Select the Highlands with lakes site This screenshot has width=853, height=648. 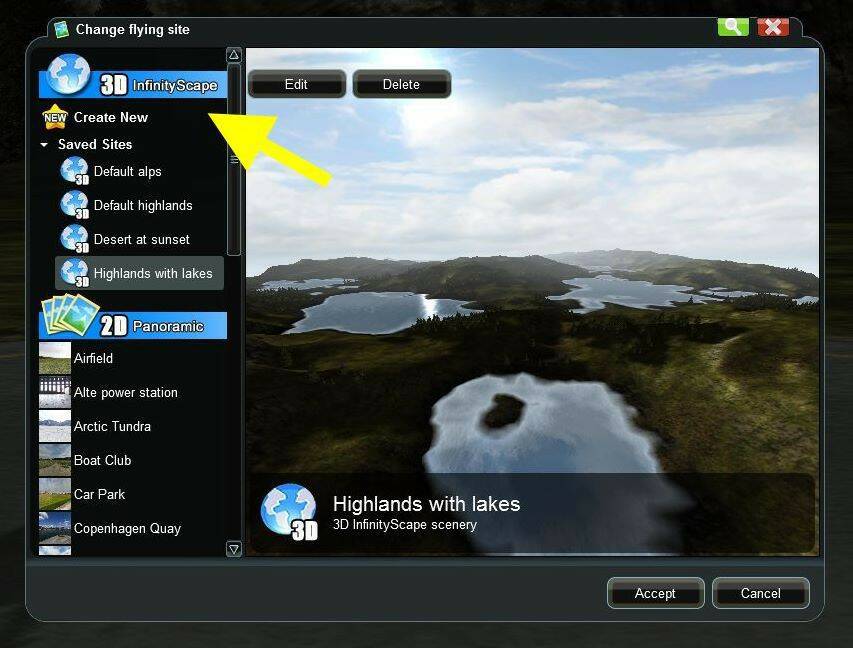click(152, 273)
